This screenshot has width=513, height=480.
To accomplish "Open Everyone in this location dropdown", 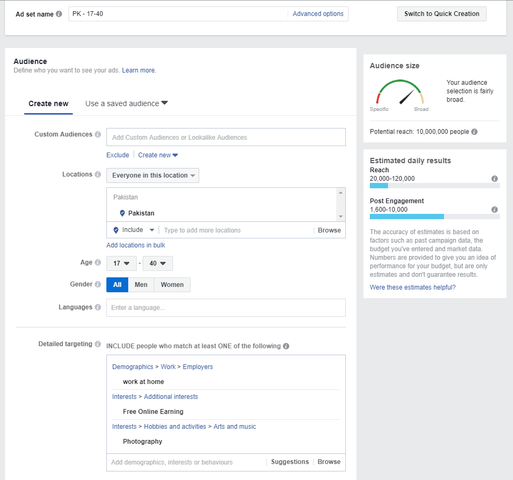I will click(153, 175).
